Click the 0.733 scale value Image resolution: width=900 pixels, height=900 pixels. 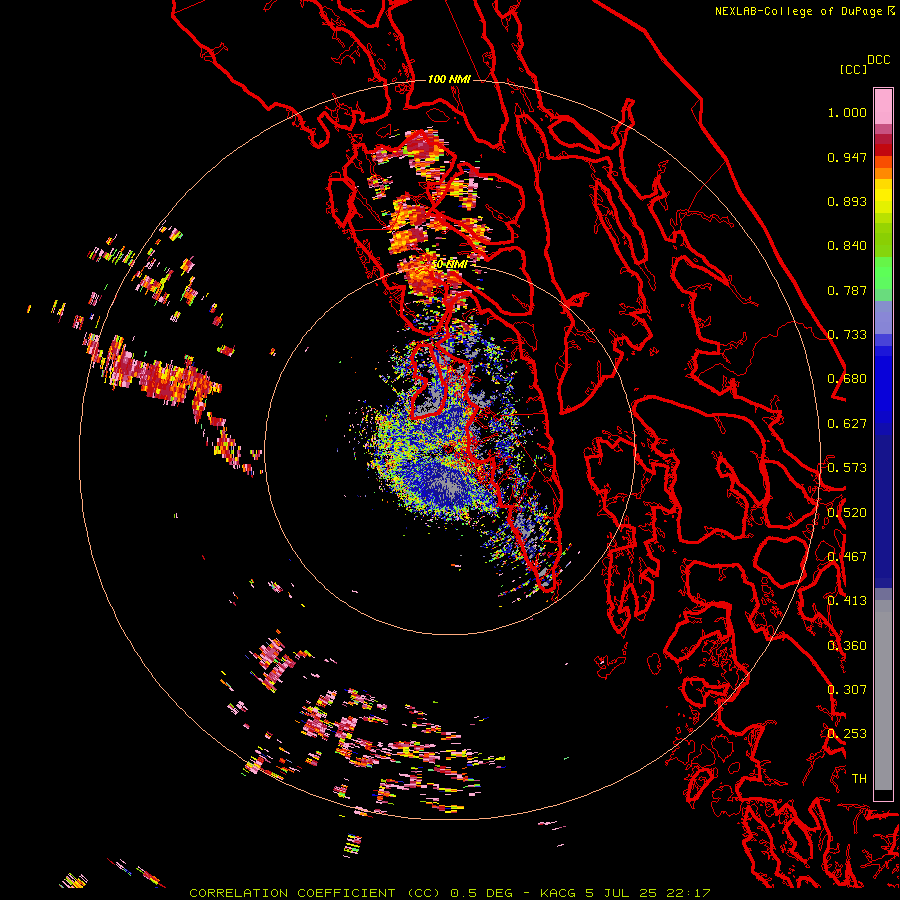pos(847,335)
